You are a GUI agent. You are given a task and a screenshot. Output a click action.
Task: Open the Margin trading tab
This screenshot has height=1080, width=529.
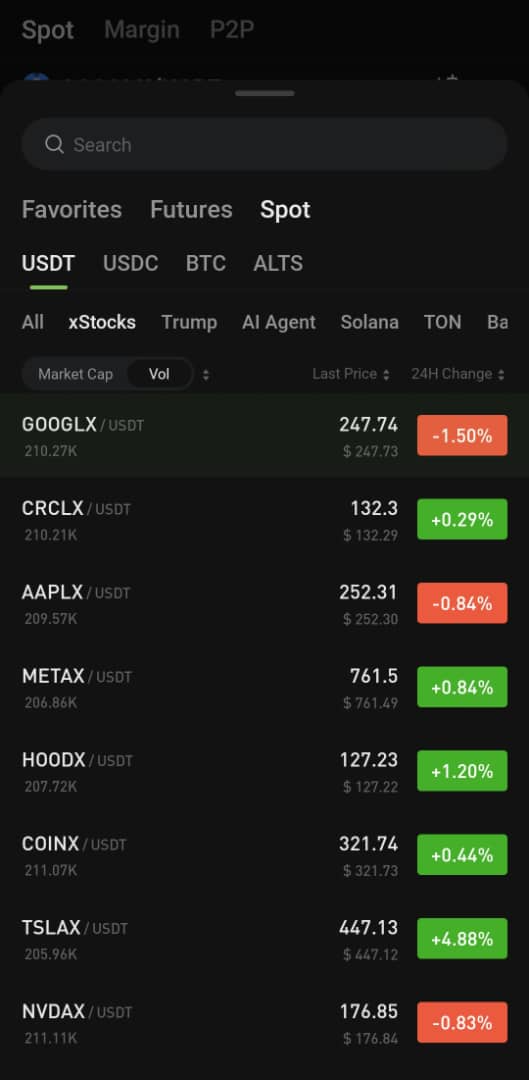click(142, 30)
